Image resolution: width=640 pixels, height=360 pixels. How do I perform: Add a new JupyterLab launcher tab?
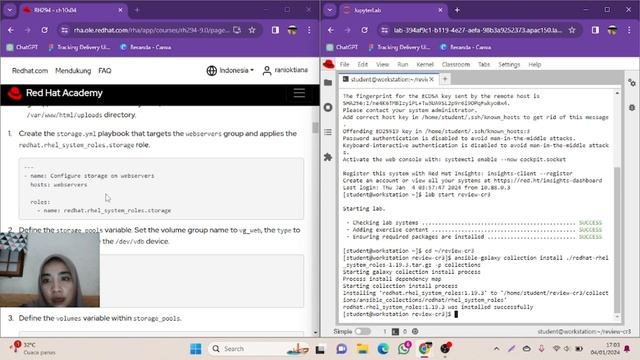pos(445,79)
